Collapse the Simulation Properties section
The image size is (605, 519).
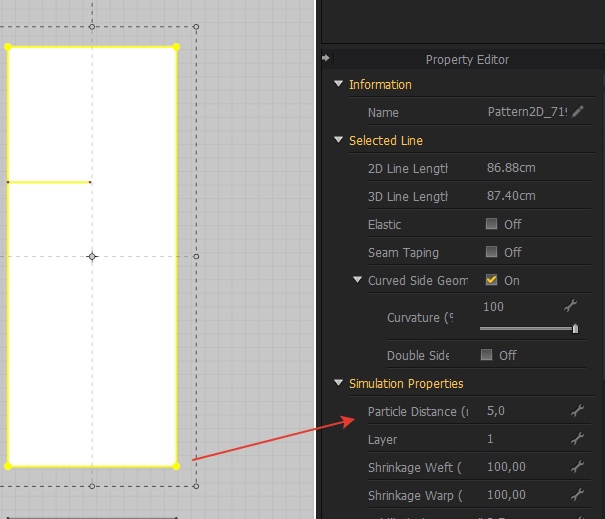coord(338,383)
